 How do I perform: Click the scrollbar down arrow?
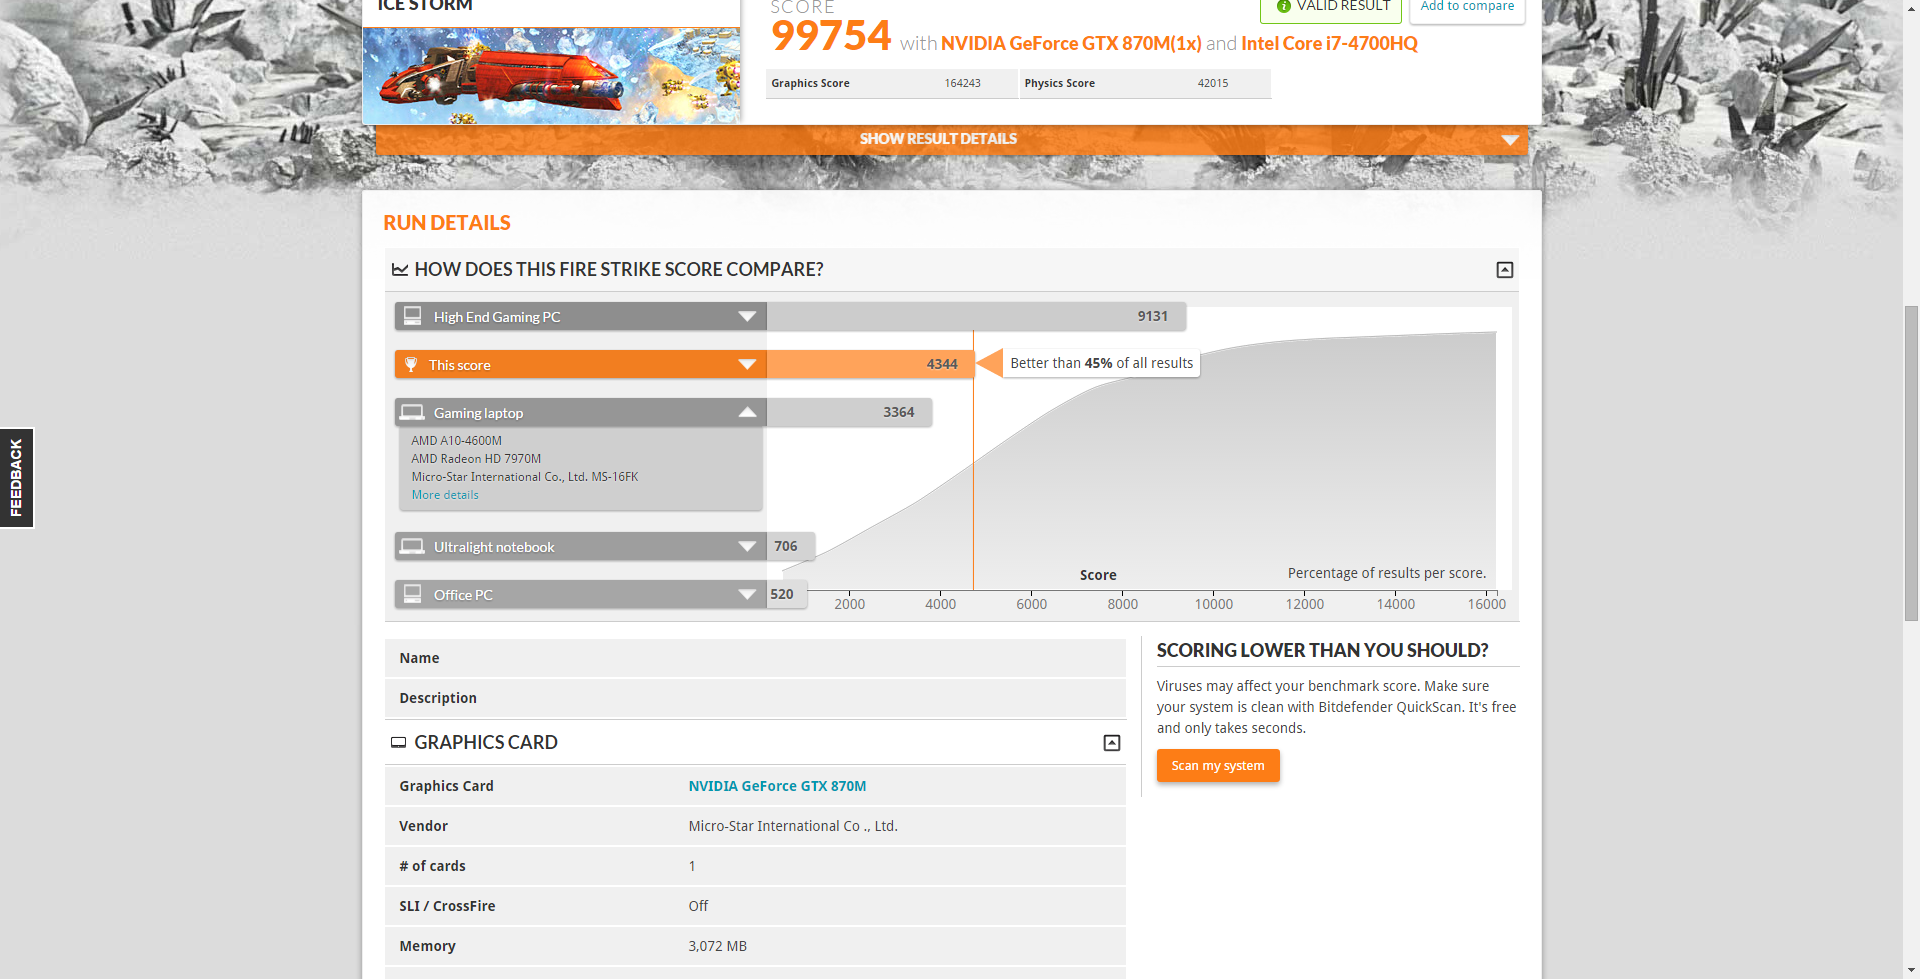[1911, 971]
